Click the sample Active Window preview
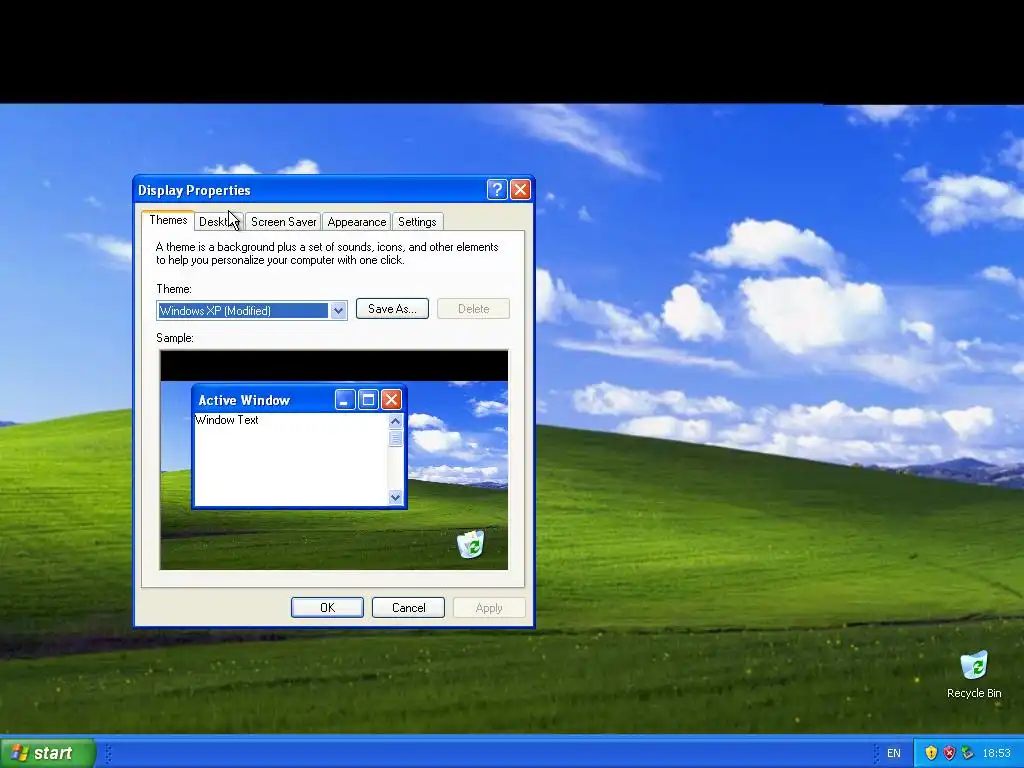 299,447
